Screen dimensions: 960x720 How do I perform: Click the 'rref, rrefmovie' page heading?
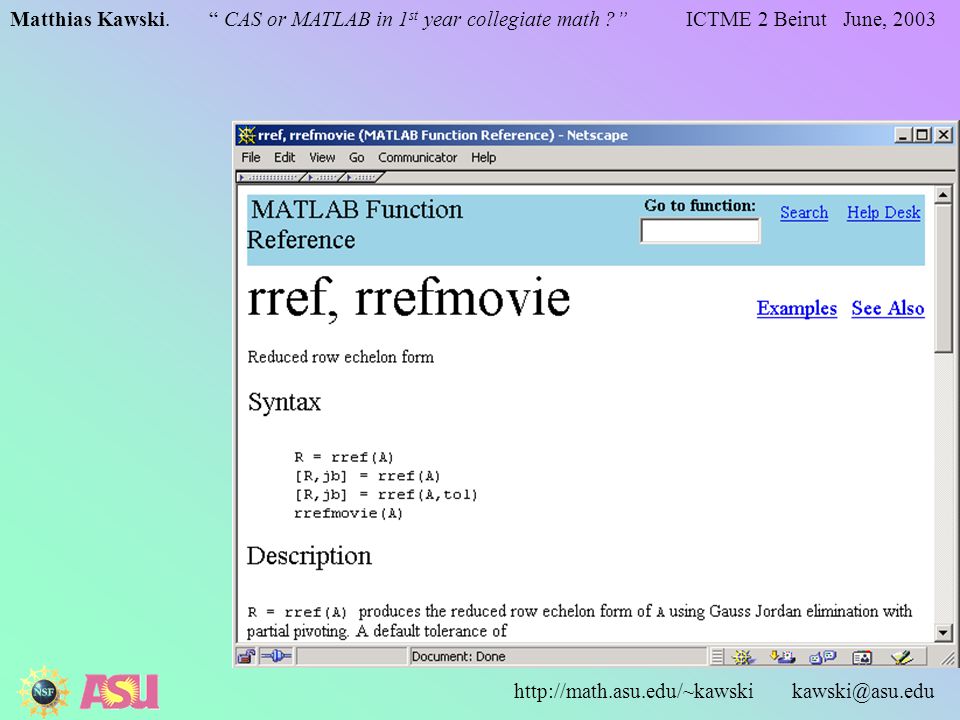[x=408, y=298]
